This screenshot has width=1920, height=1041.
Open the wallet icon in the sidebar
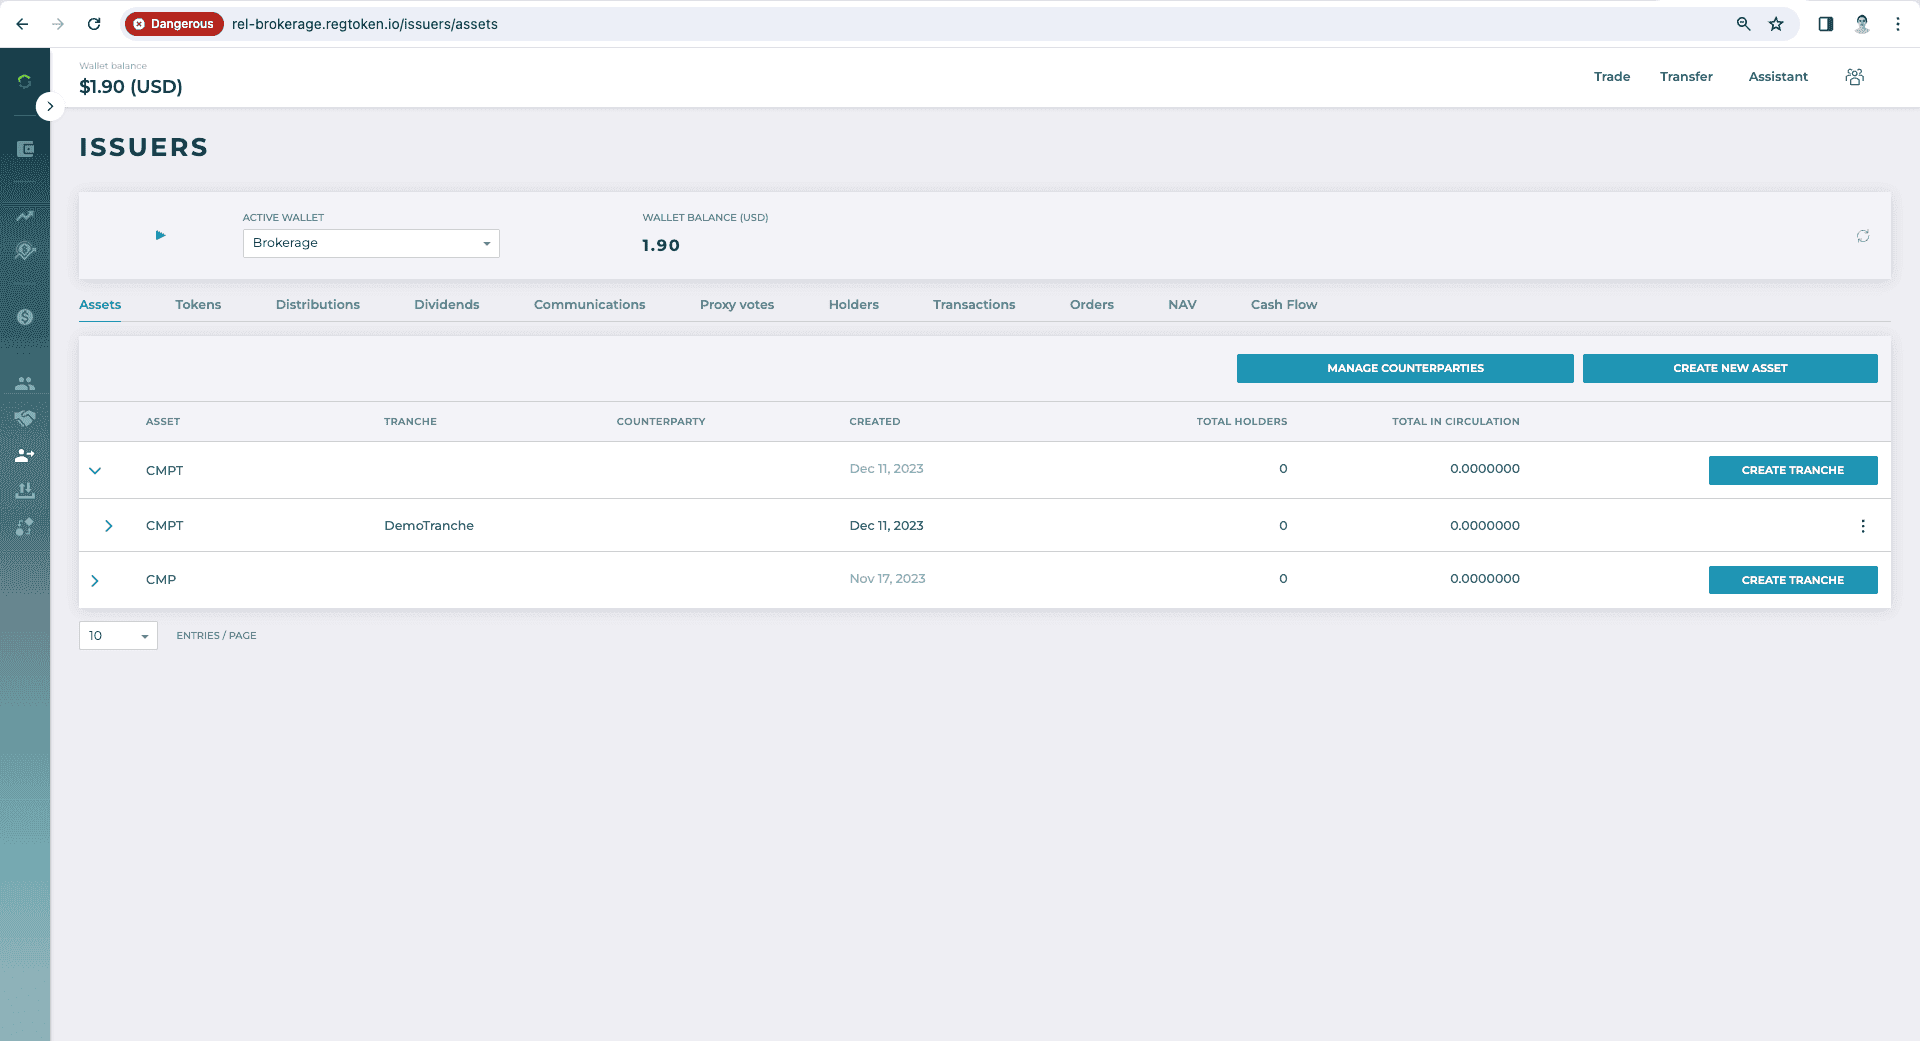click(25, 149)
